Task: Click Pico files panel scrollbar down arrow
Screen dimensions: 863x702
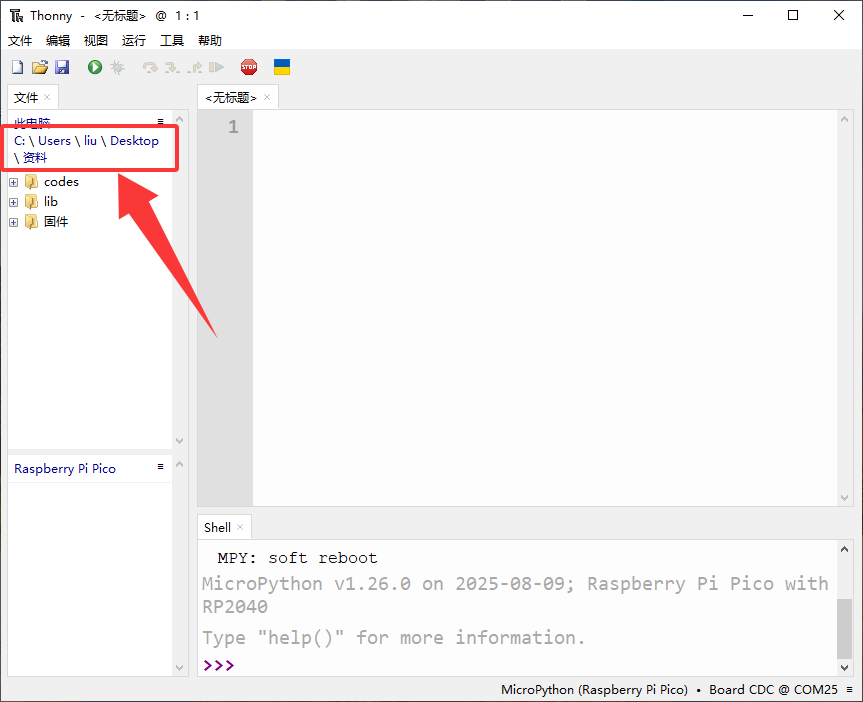Action: (179, 667)
